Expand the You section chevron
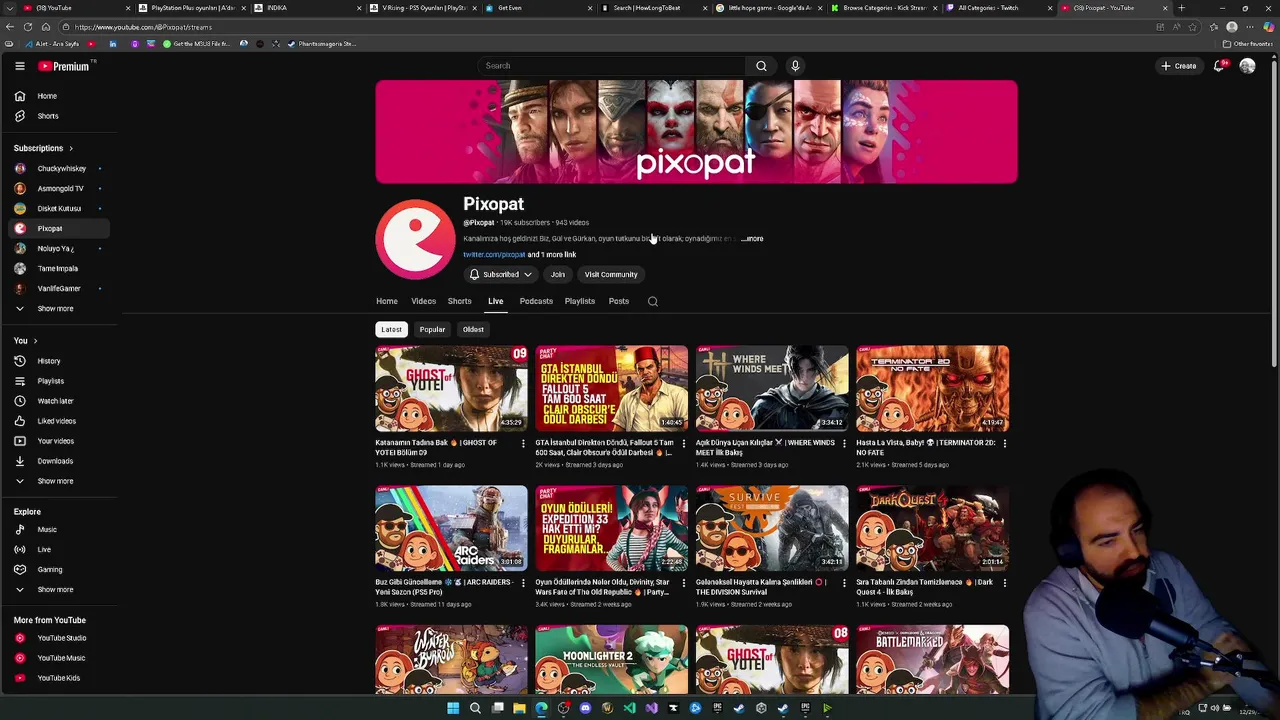The height and width of the screenshot is (720, 1280). [35, 341]
